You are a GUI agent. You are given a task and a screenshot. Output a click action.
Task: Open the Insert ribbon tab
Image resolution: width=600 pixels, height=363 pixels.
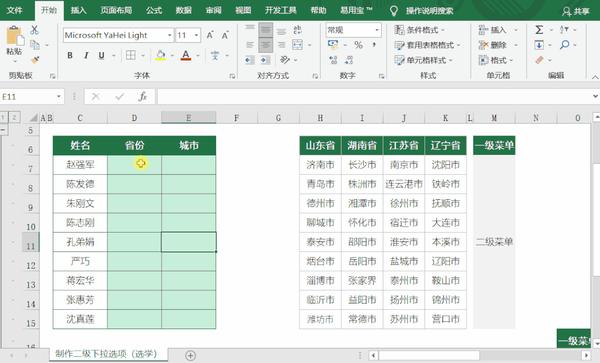point(78,10)
